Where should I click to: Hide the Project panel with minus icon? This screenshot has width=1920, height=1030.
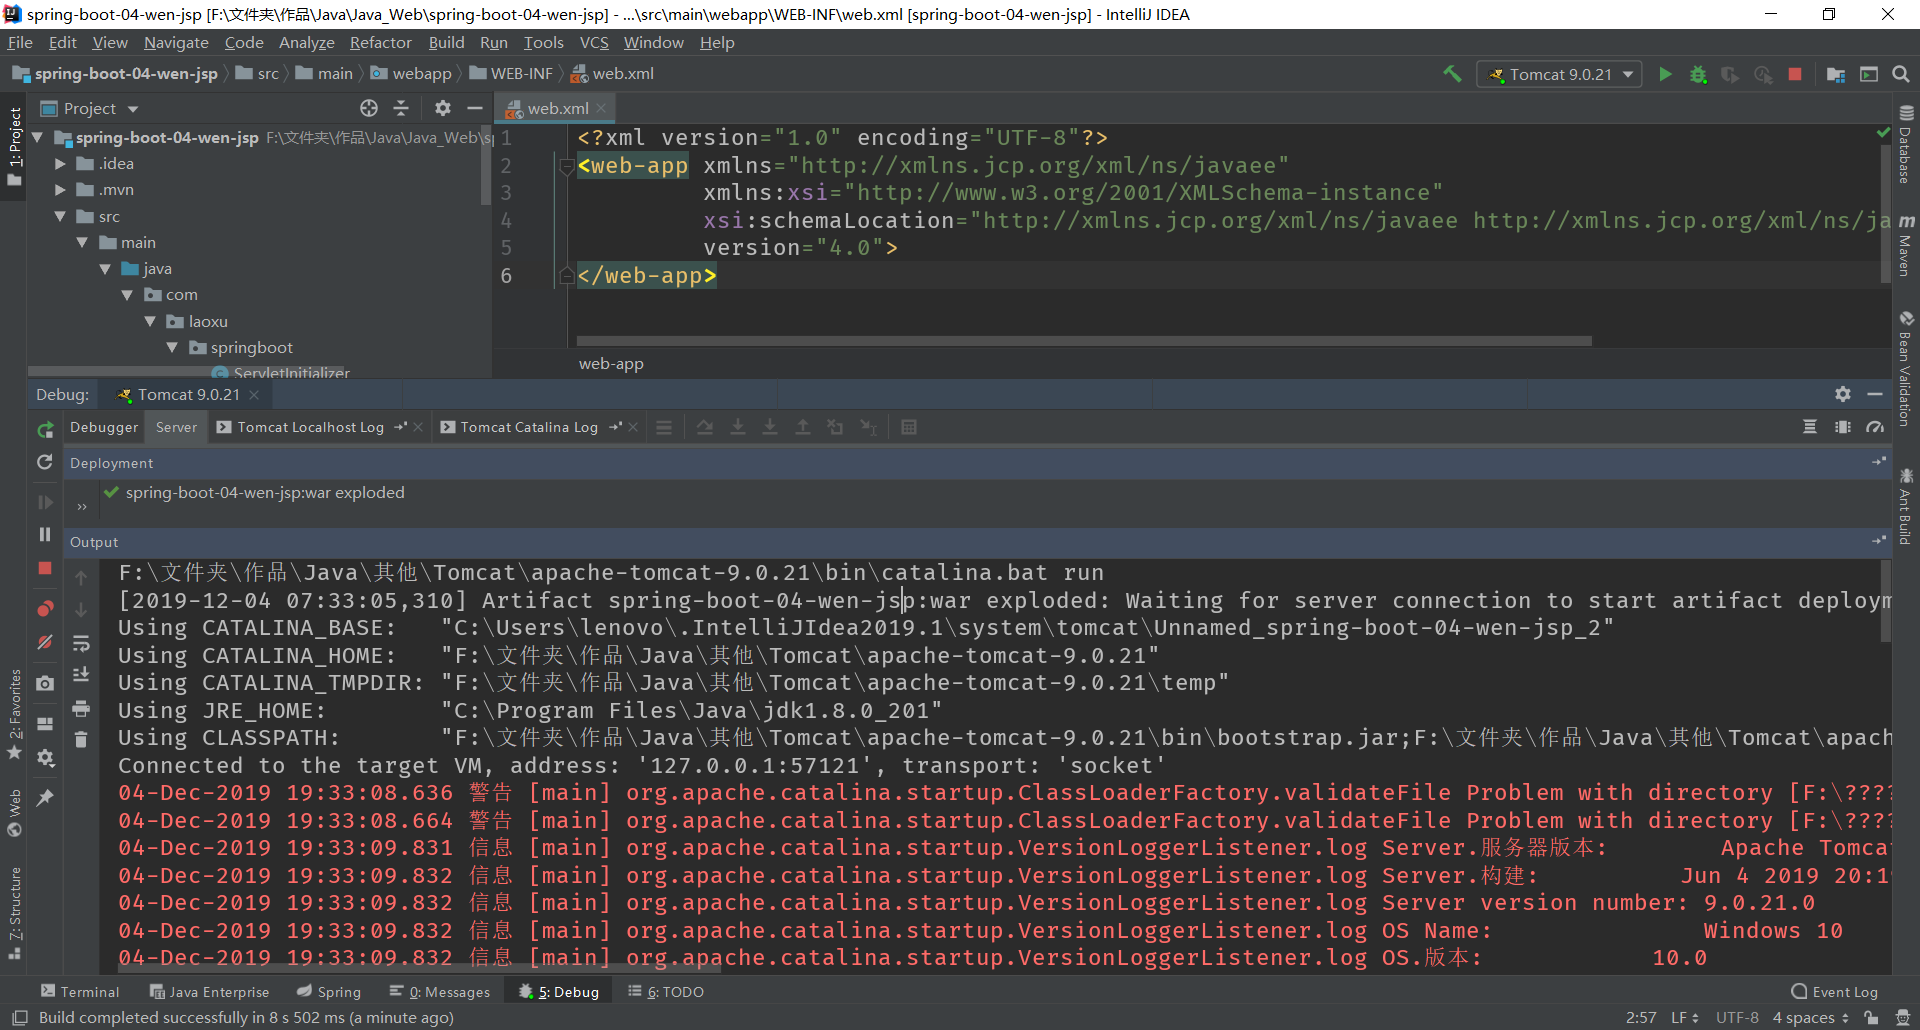tap(475, 108)
